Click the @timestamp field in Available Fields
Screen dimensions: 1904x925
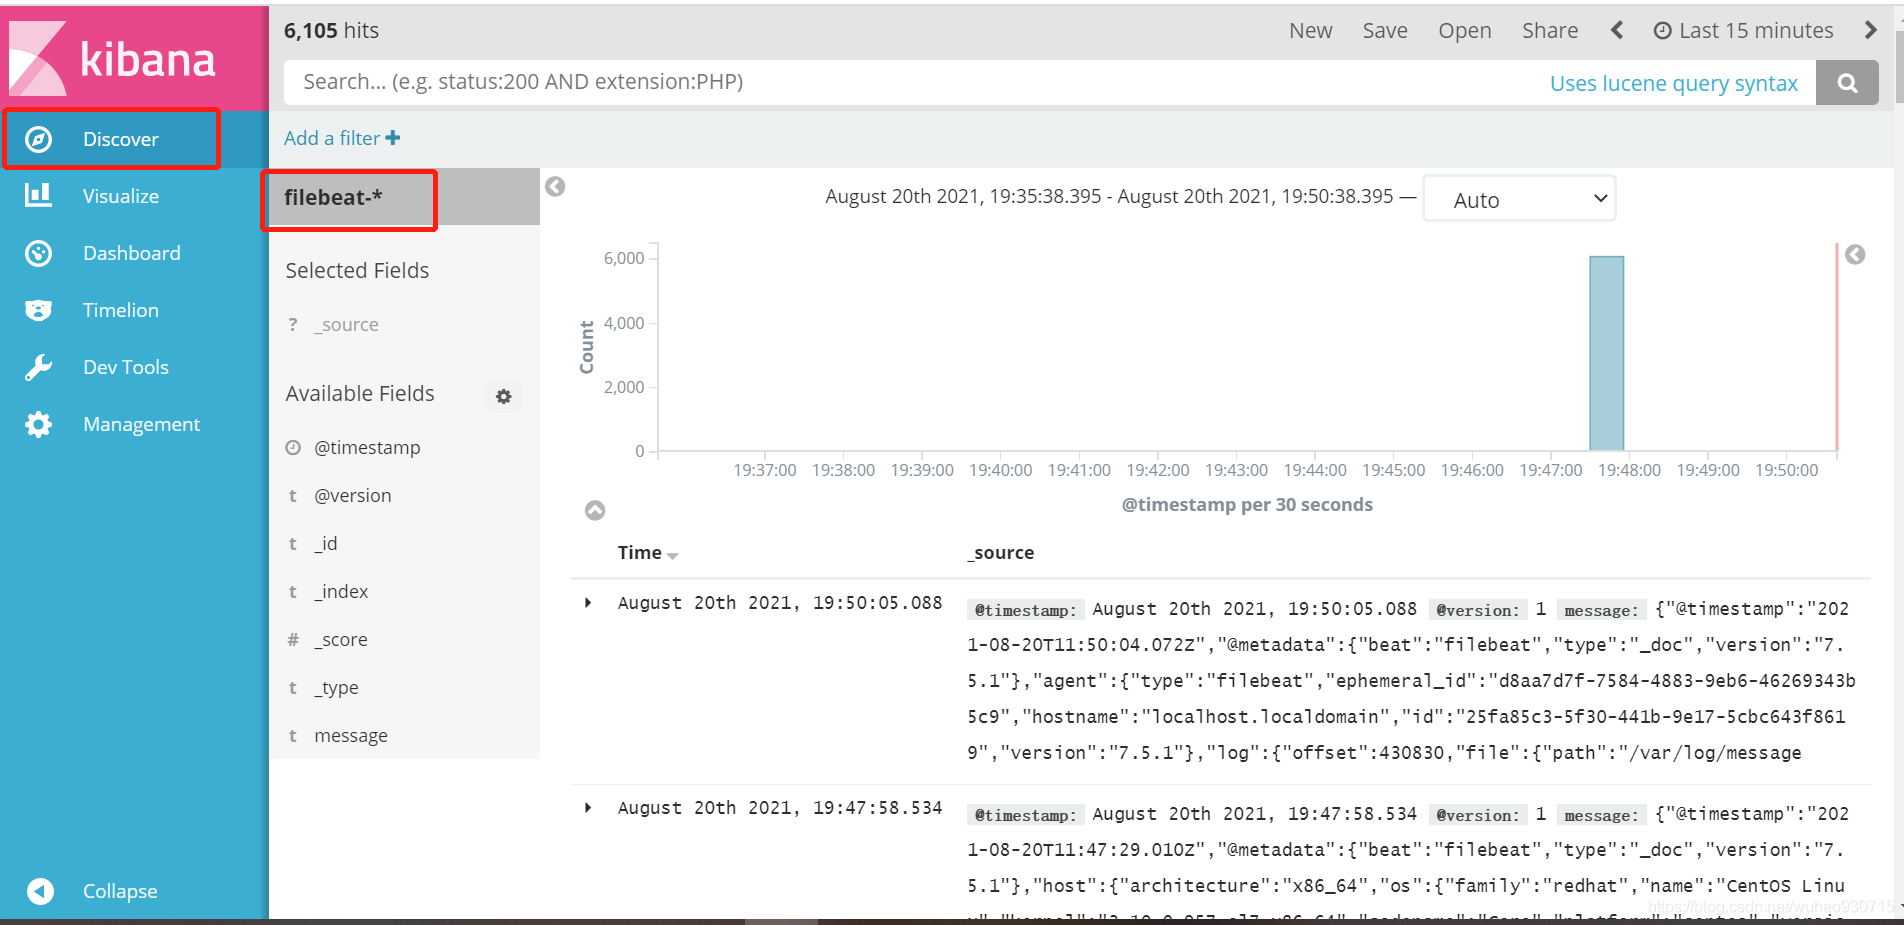pos(367,448)
